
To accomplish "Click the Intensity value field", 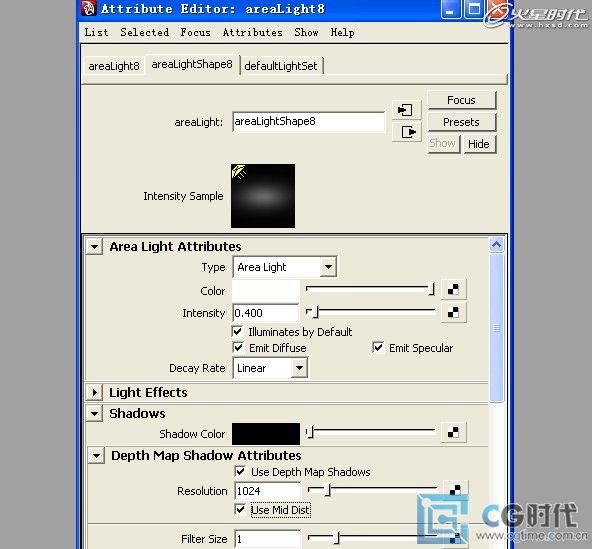I will click(x=265, y=313).
